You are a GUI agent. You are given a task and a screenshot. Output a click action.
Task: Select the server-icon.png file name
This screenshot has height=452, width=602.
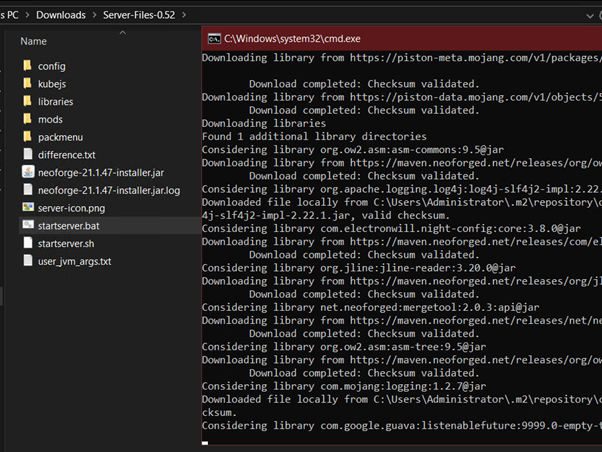tap(71, 208)
